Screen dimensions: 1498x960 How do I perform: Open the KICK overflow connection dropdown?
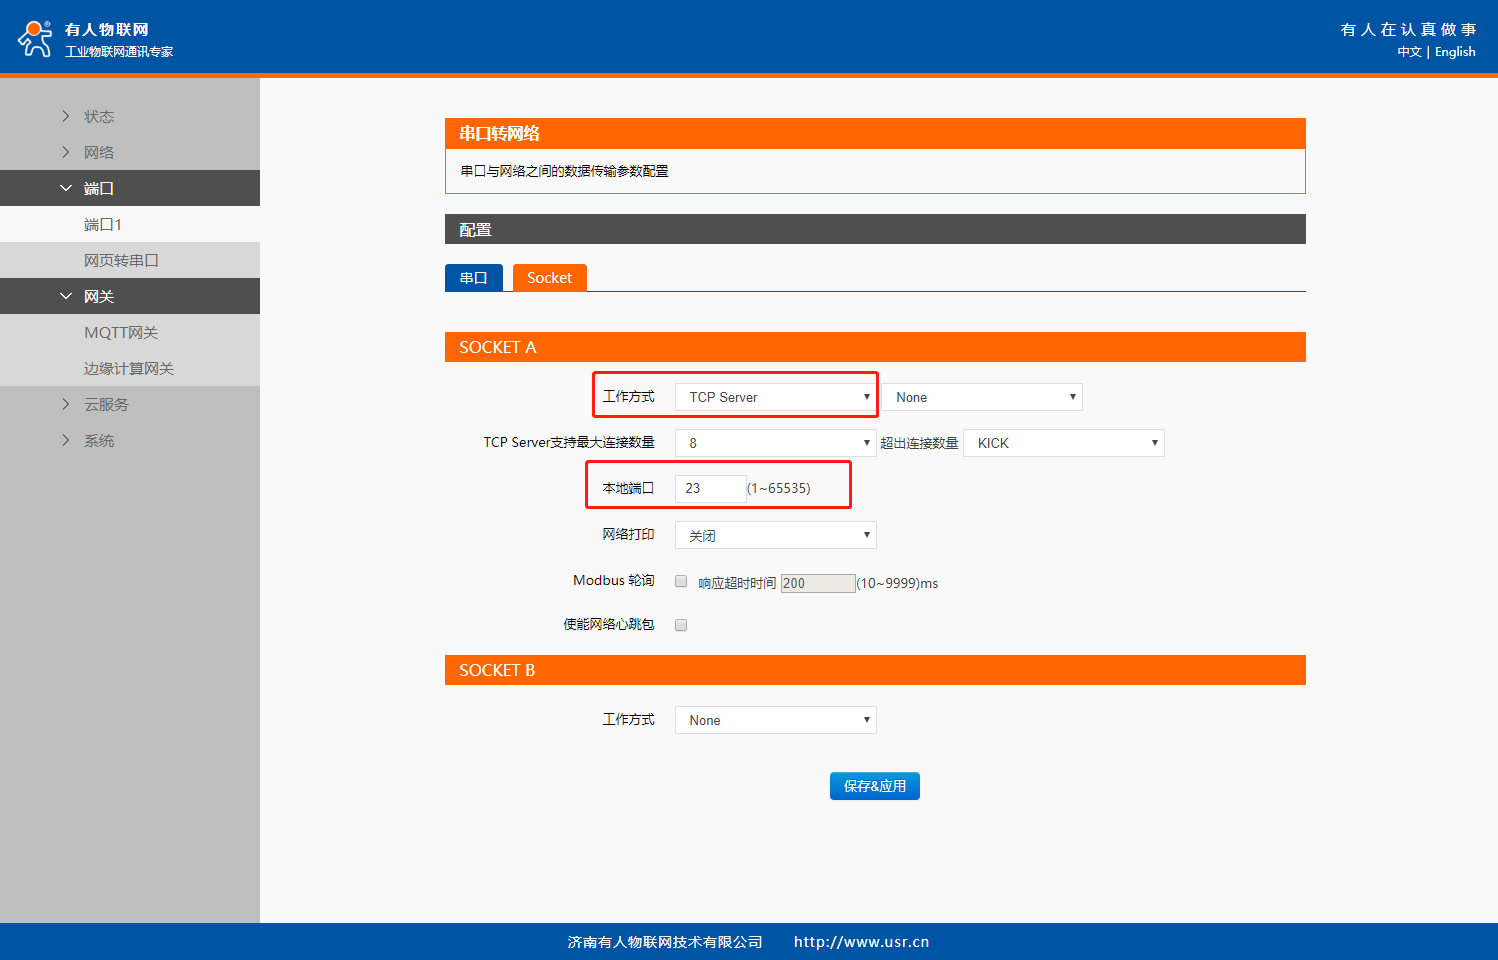[1063, 443]
